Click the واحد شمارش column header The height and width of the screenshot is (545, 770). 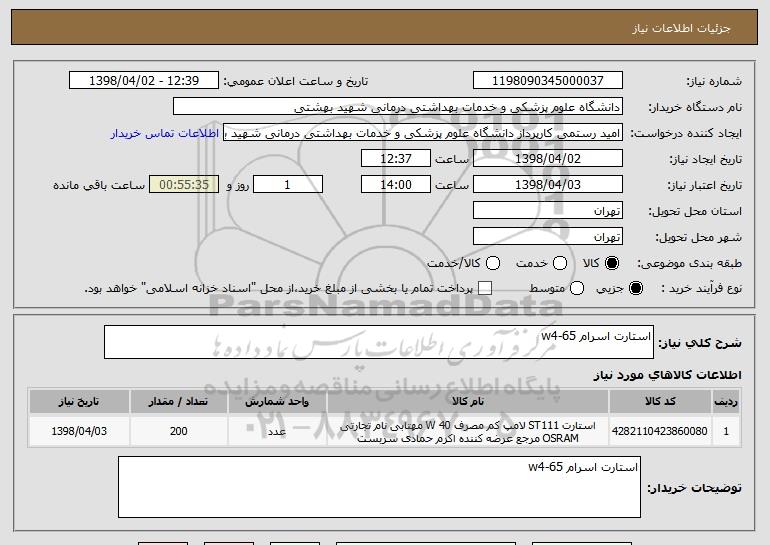point(277,402)
